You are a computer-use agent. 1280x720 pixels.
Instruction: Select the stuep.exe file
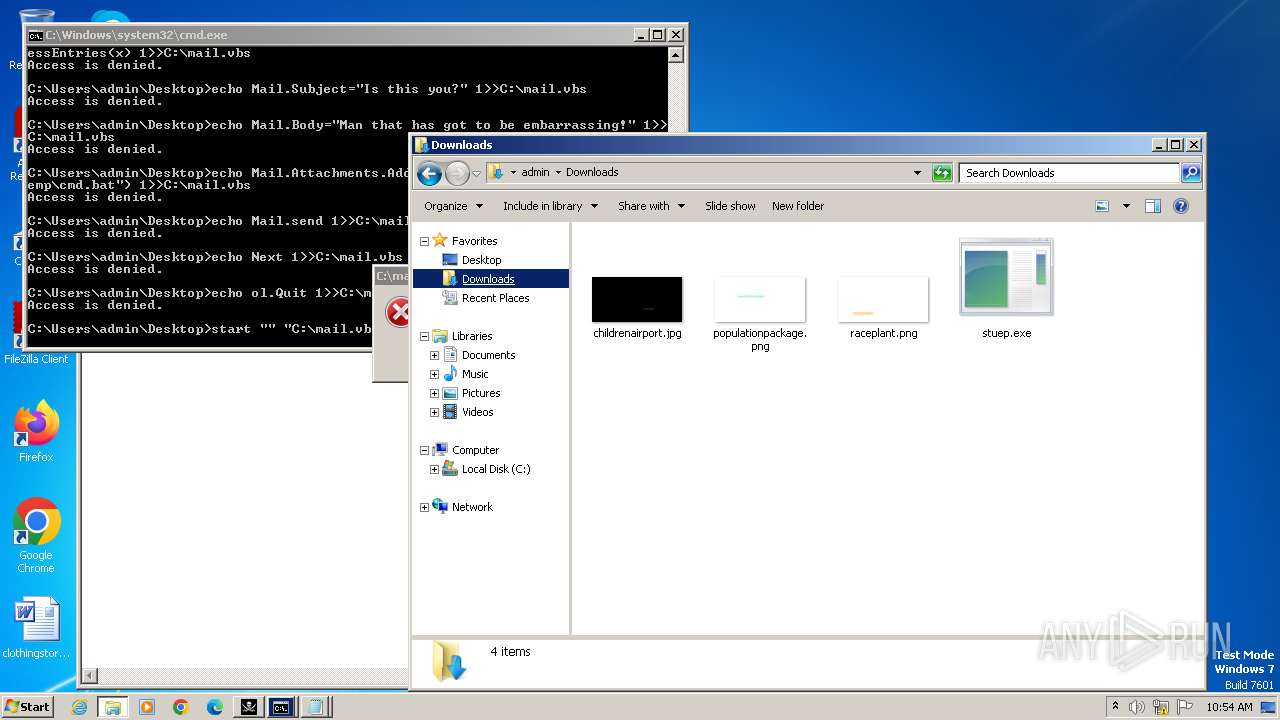[1006, 290]
